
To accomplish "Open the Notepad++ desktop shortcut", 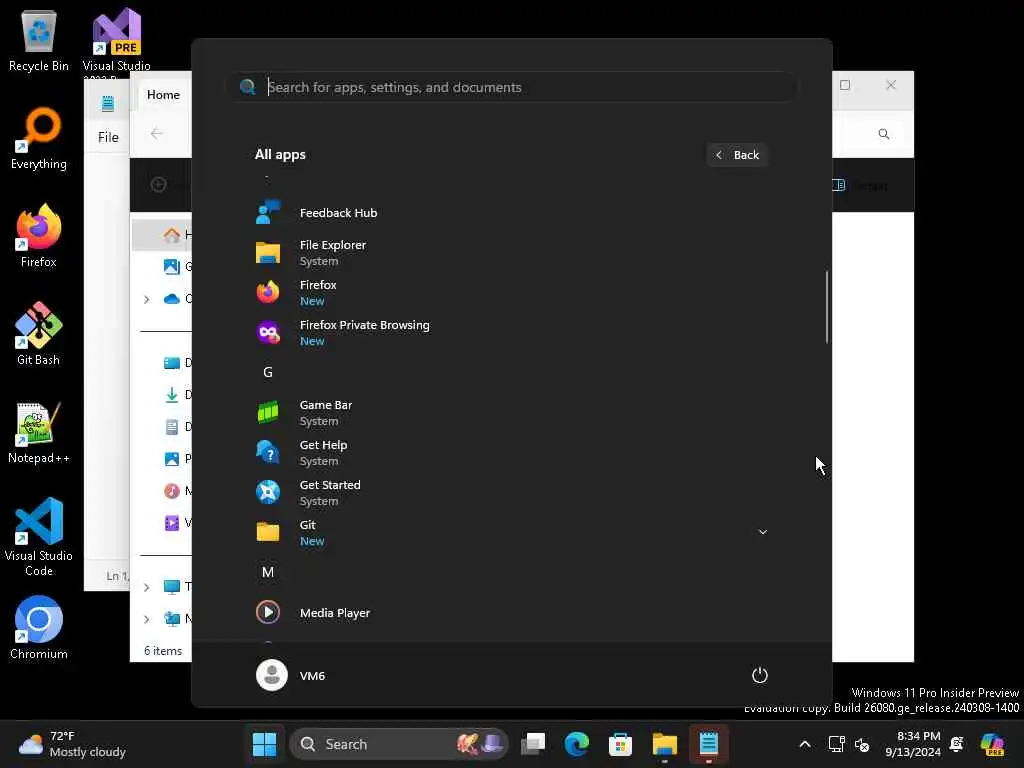I will (39, 432).
